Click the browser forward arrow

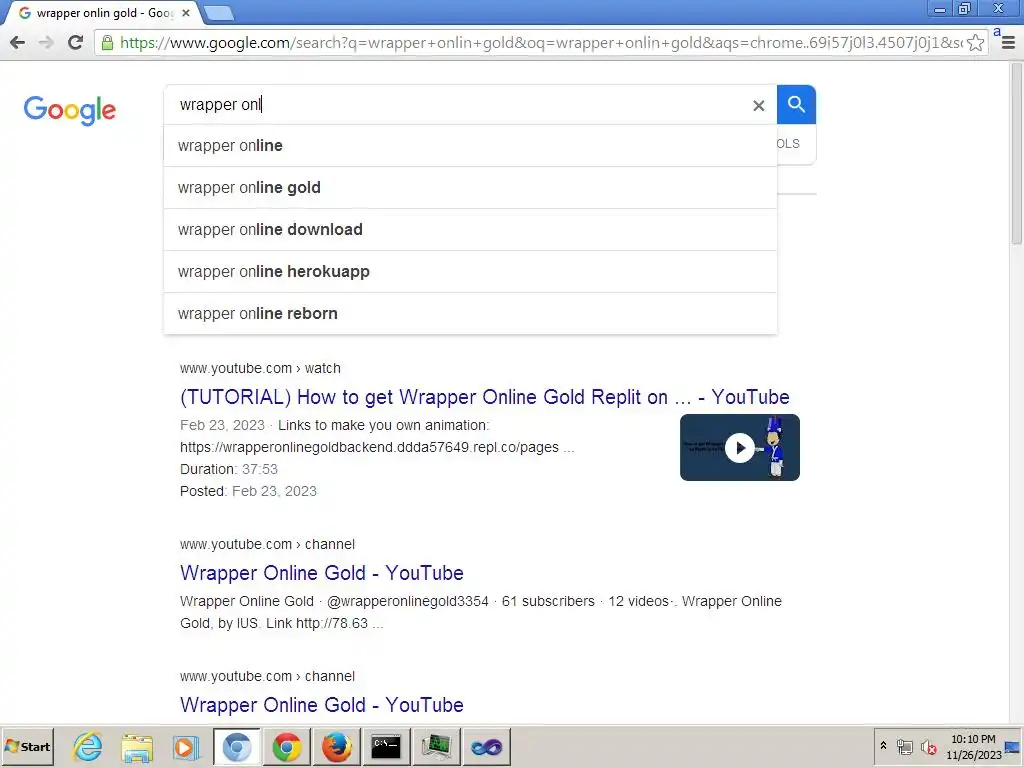(x=46, y=43)
